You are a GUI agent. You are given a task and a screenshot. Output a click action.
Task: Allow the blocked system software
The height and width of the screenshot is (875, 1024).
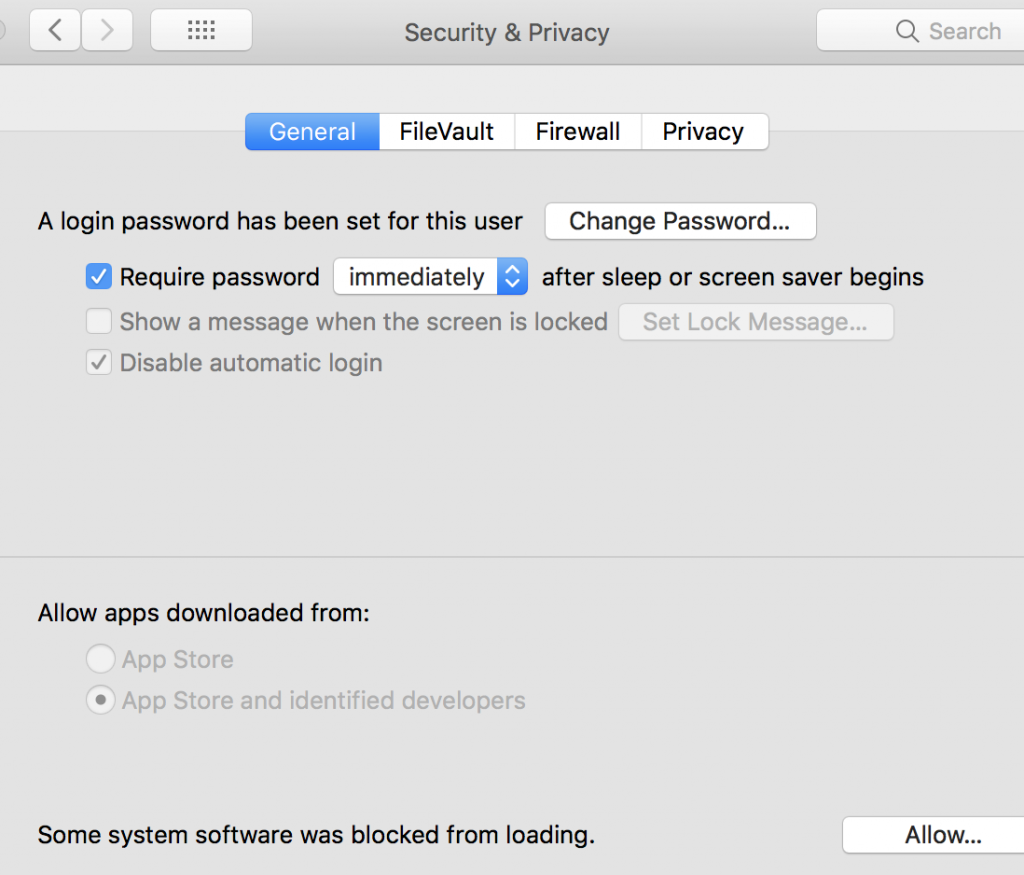click(x=943, y=835)
